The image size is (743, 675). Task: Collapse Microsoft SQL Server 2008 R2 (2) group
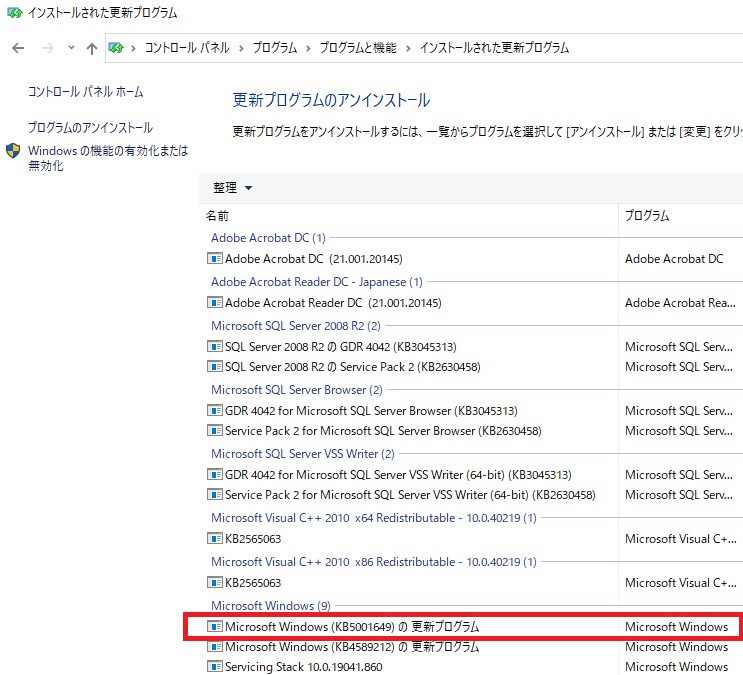click(x=296, y=326)
